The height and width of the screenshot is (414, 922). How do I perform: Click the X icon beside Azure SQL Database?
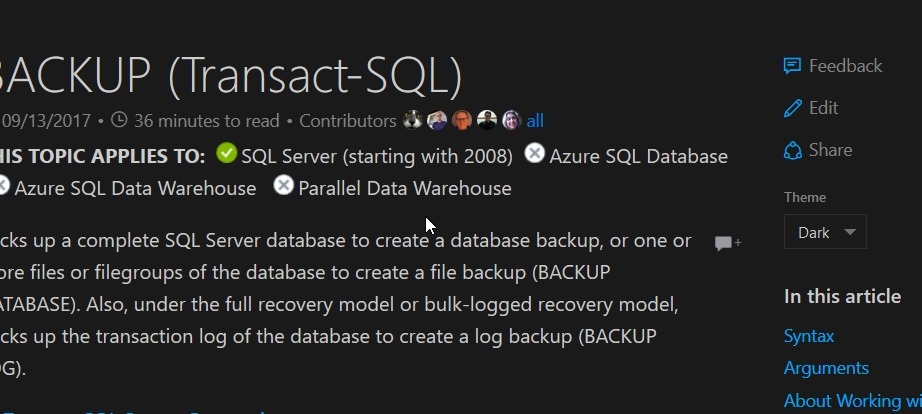[x=535, y=154]
